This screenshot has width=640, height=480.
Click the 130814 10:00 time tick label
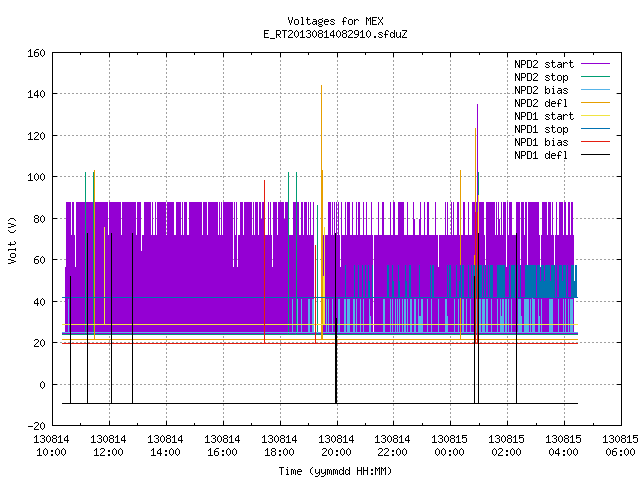(x=51, y=446)
